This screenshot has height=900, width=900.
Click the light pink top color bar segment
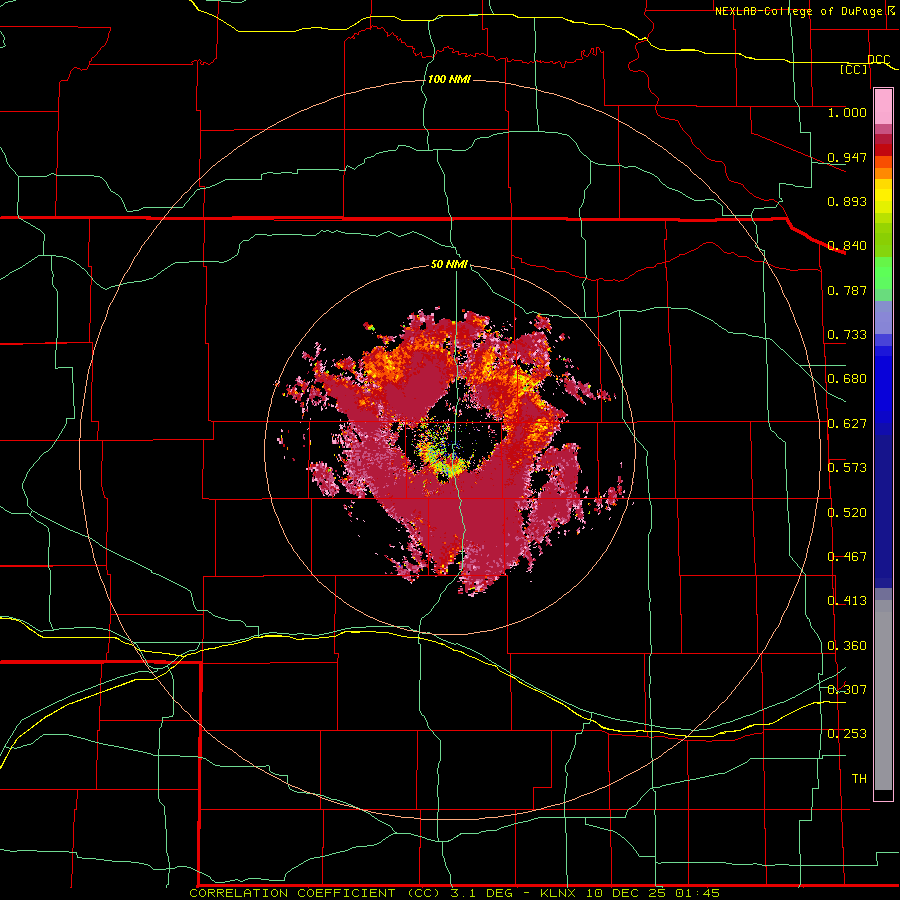(x=883, y=107)
